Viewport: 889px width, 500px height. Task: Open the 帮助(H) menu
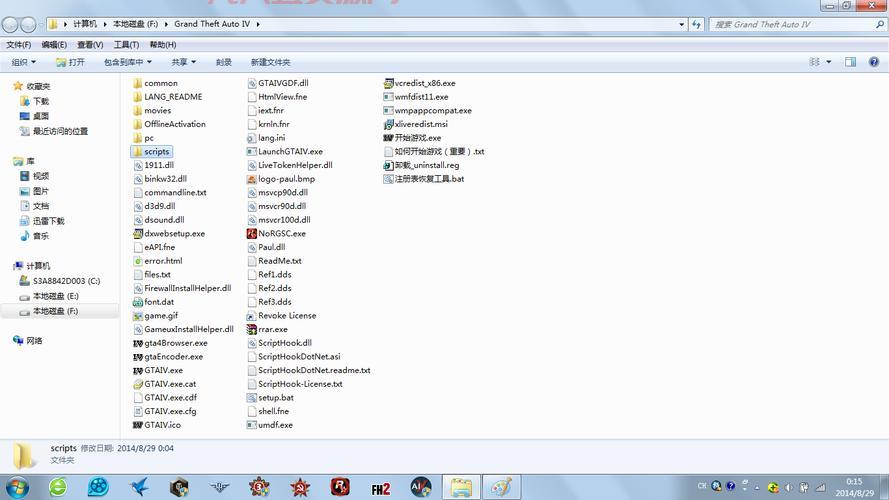pyautogui.click(x=163, y=45)
